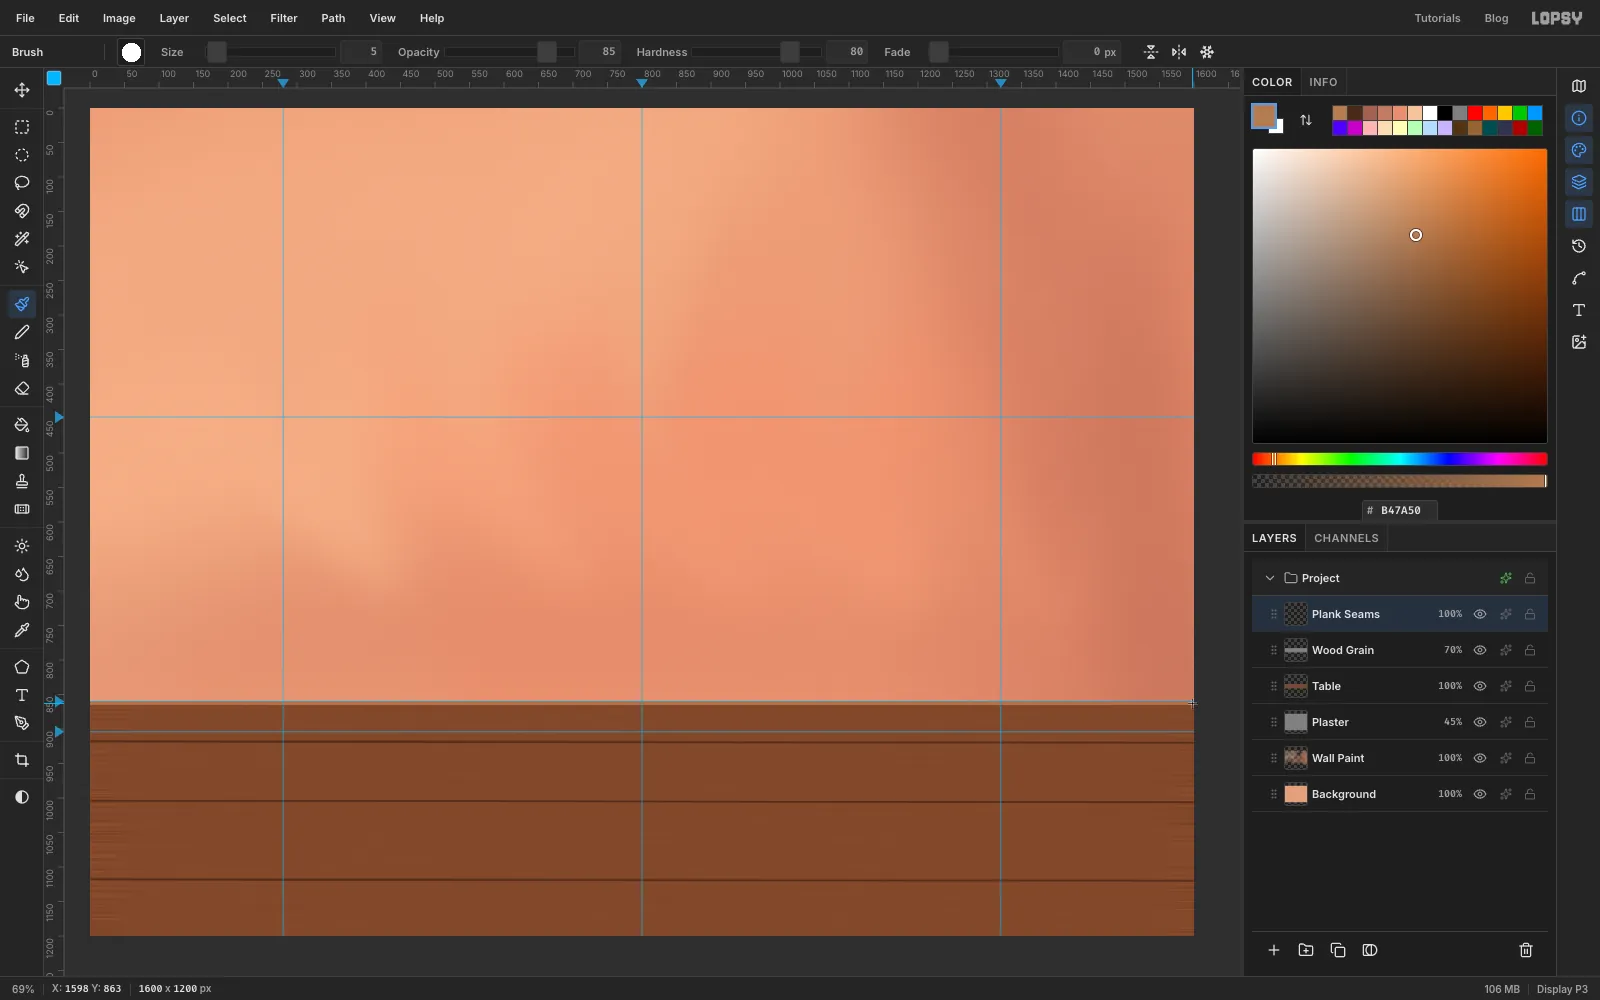Select the Gradient tool

(22, 453)
